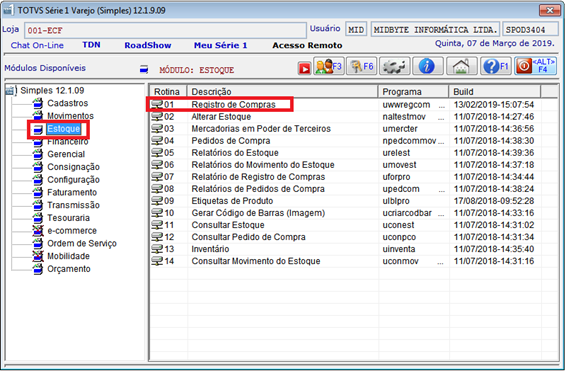The width and height of the screenshot is (566, 371).
Task: Open the TDN link
Action: [x=91, y=45]
